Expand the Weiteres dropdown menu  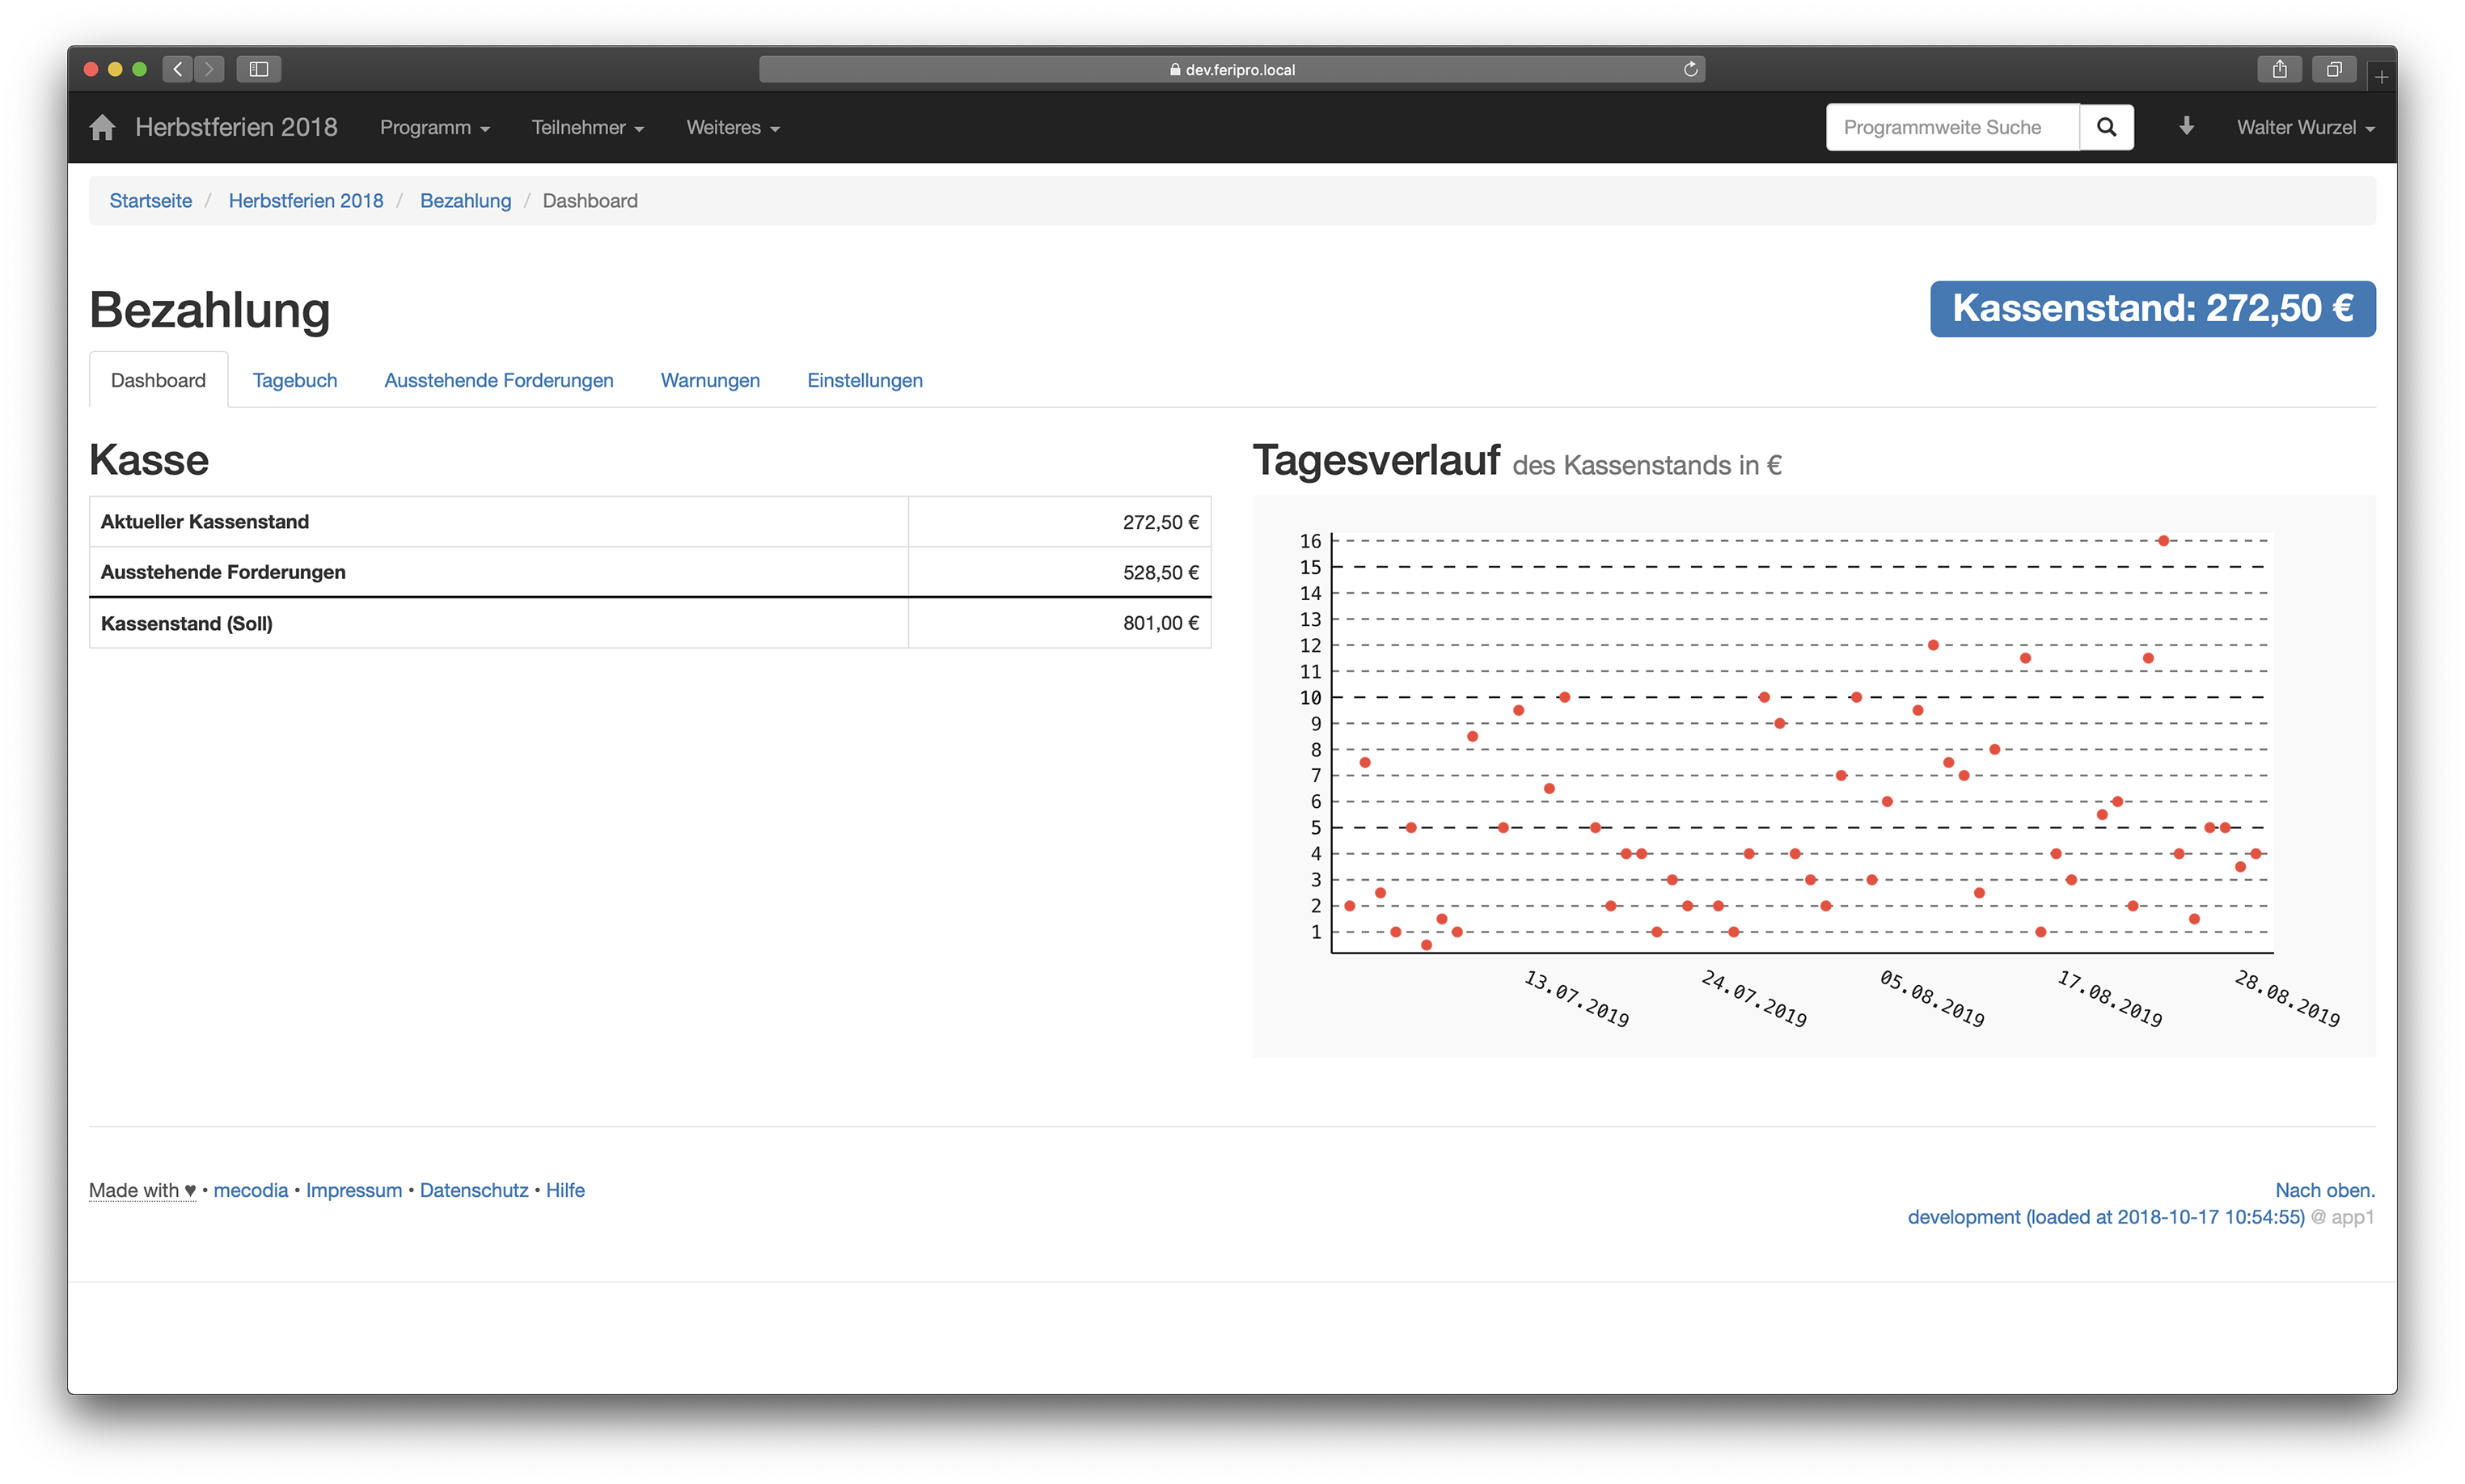pos(732,128)
